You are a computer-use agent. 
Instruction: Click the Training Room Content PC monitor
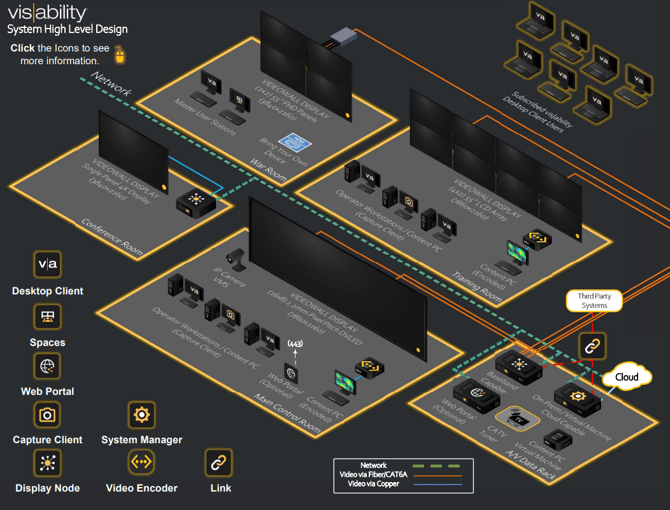point(517,253)
